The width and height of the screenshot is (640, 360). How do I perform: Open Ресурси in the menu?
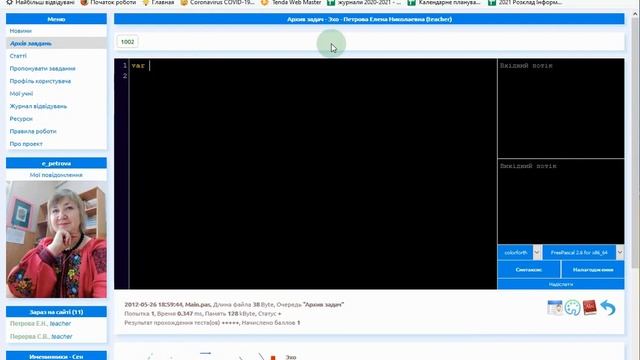pos(21,119)
